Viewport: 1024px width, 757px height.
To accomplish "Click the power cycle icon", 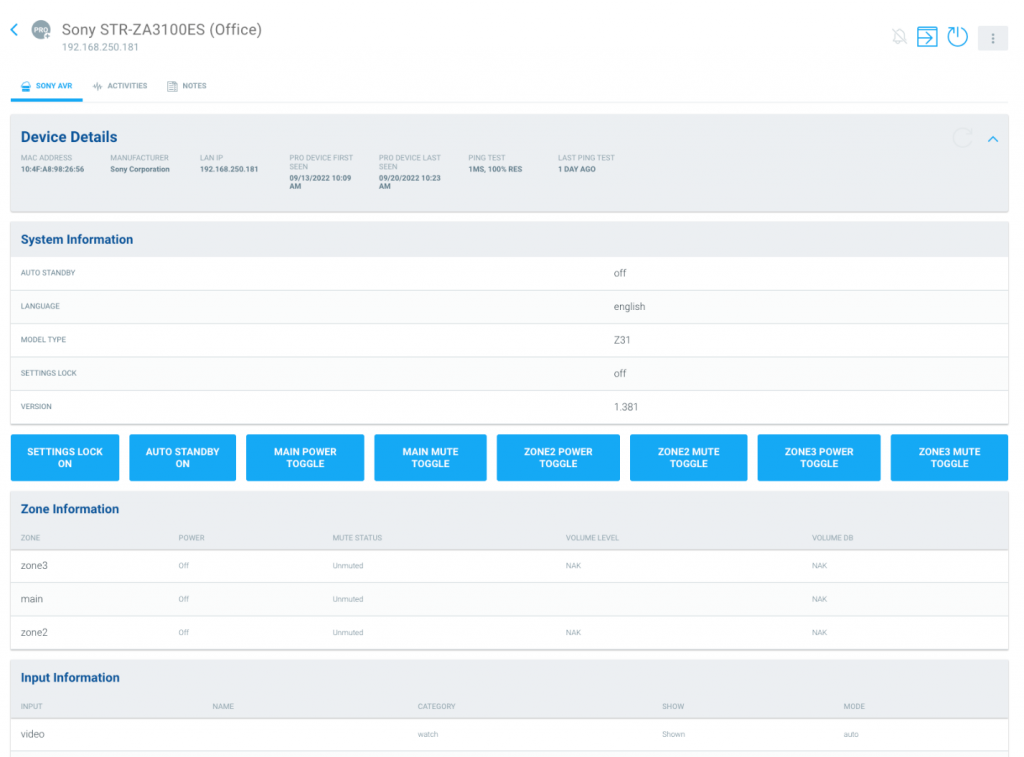I will click(957, 37).
